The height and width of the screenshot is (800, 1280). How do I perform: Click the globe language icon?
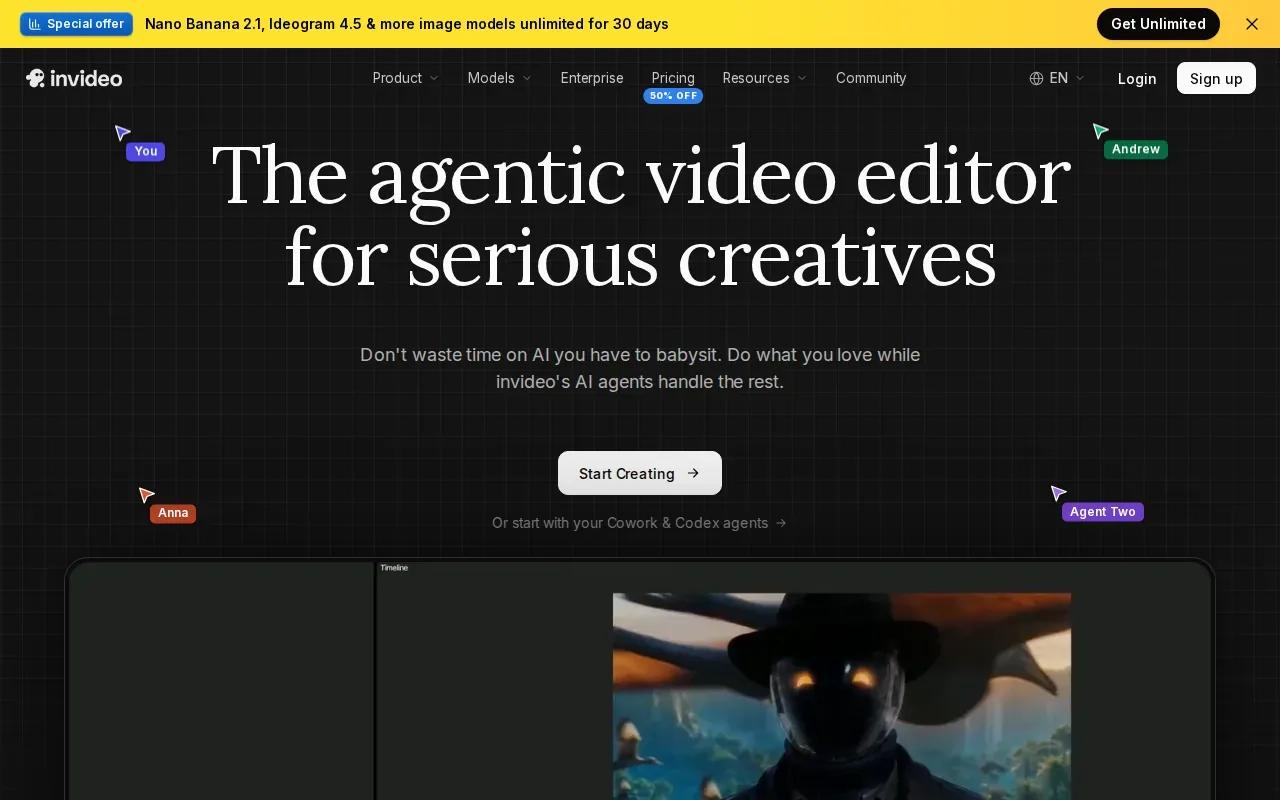click(1036, 78)
